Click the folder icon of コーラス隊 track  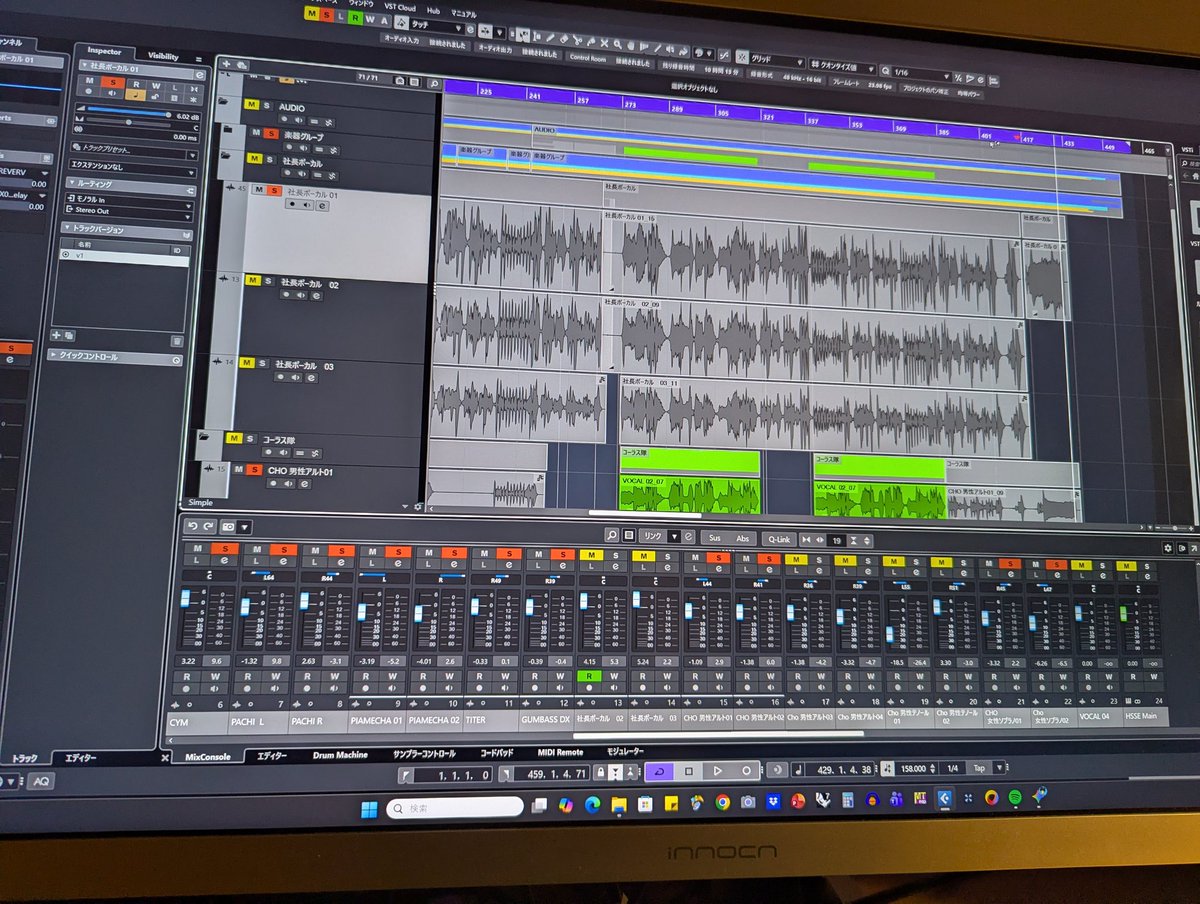point(204,437)
